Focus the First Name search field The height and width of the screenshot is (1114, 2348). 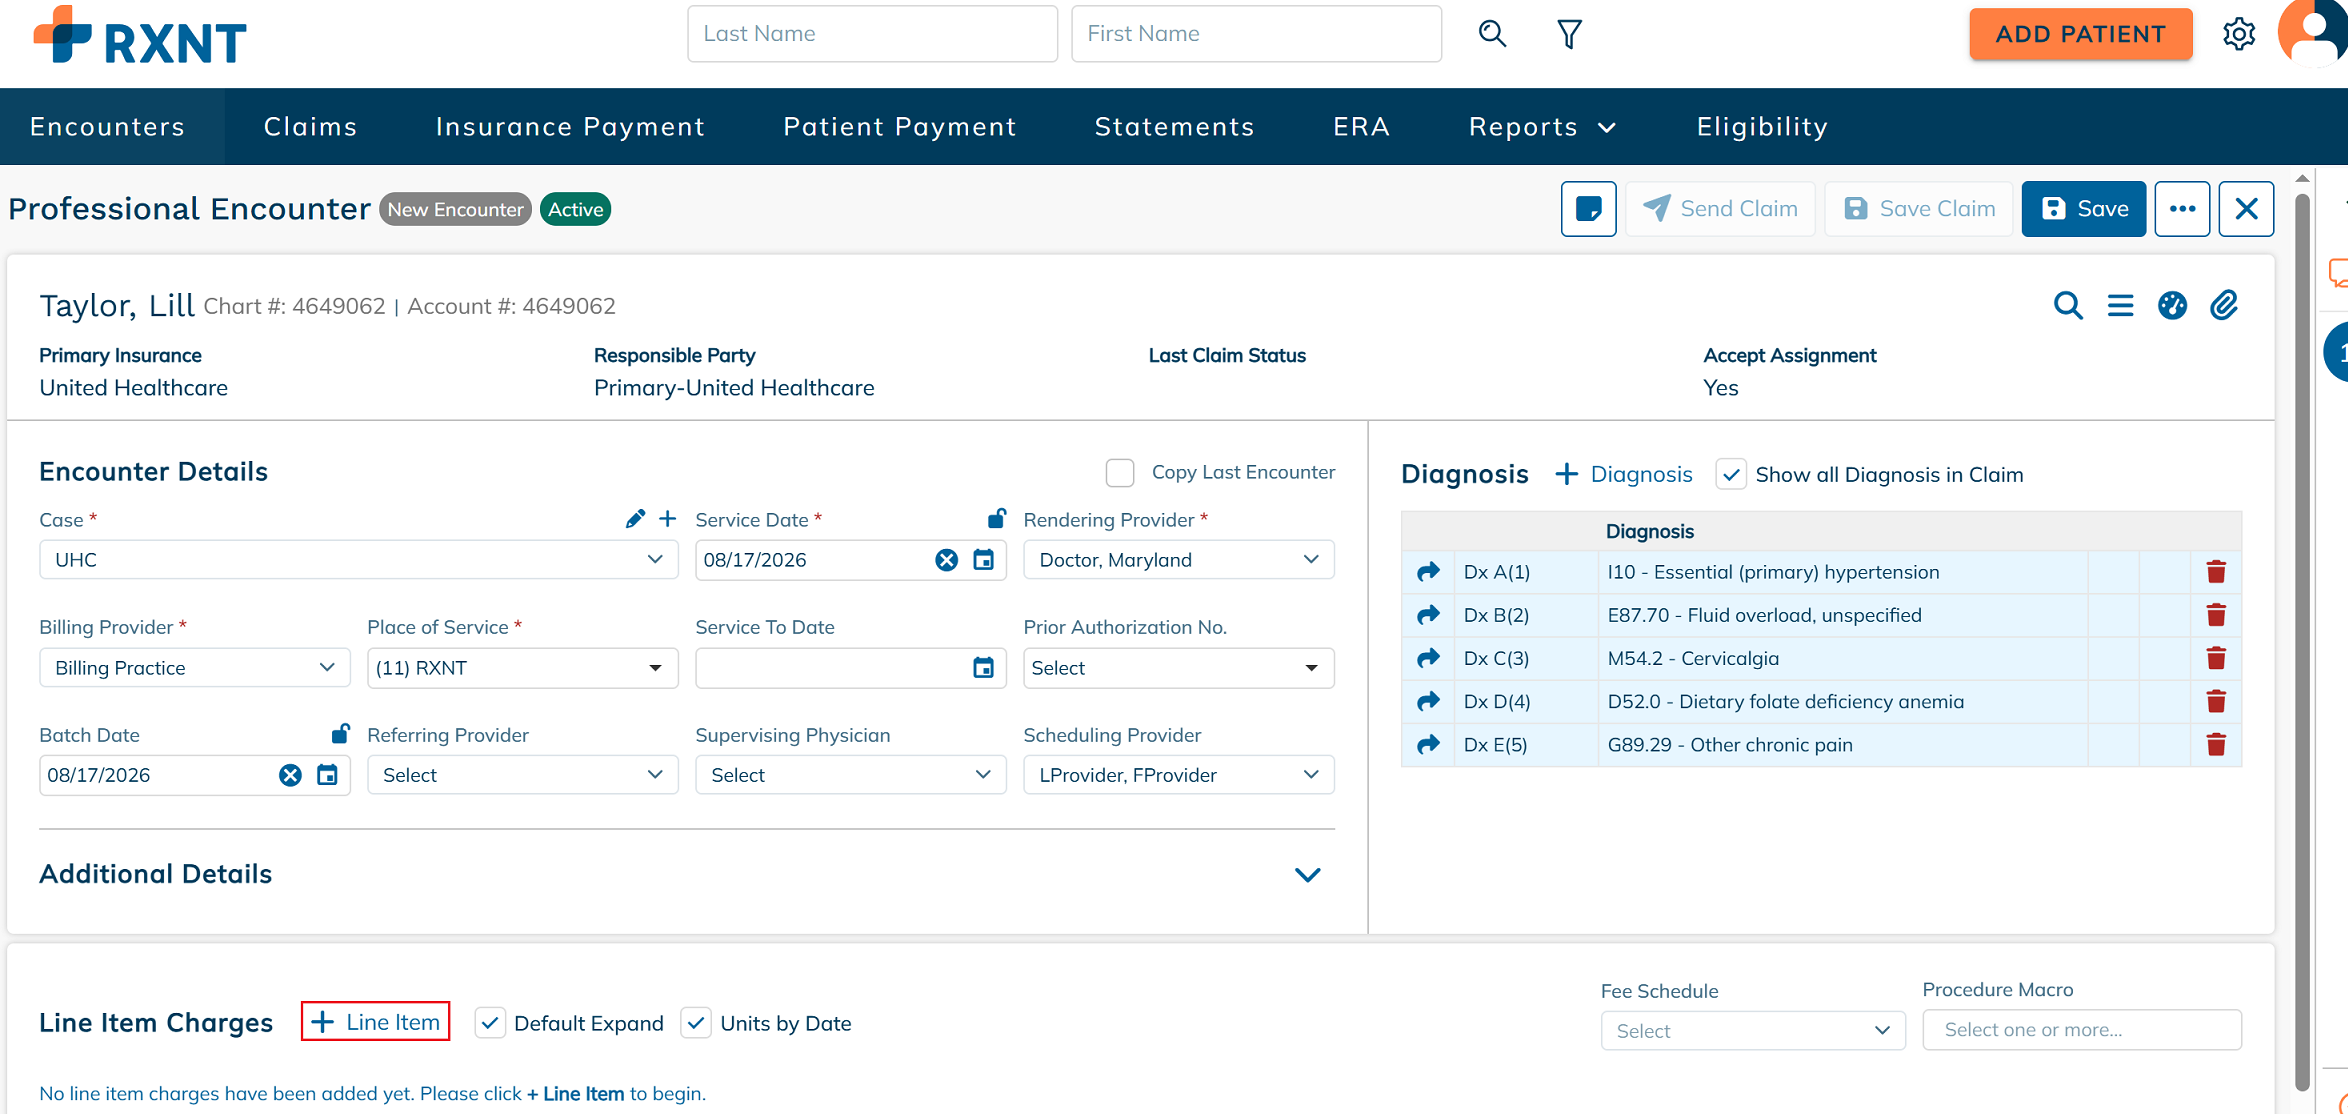coord(1256,34)
